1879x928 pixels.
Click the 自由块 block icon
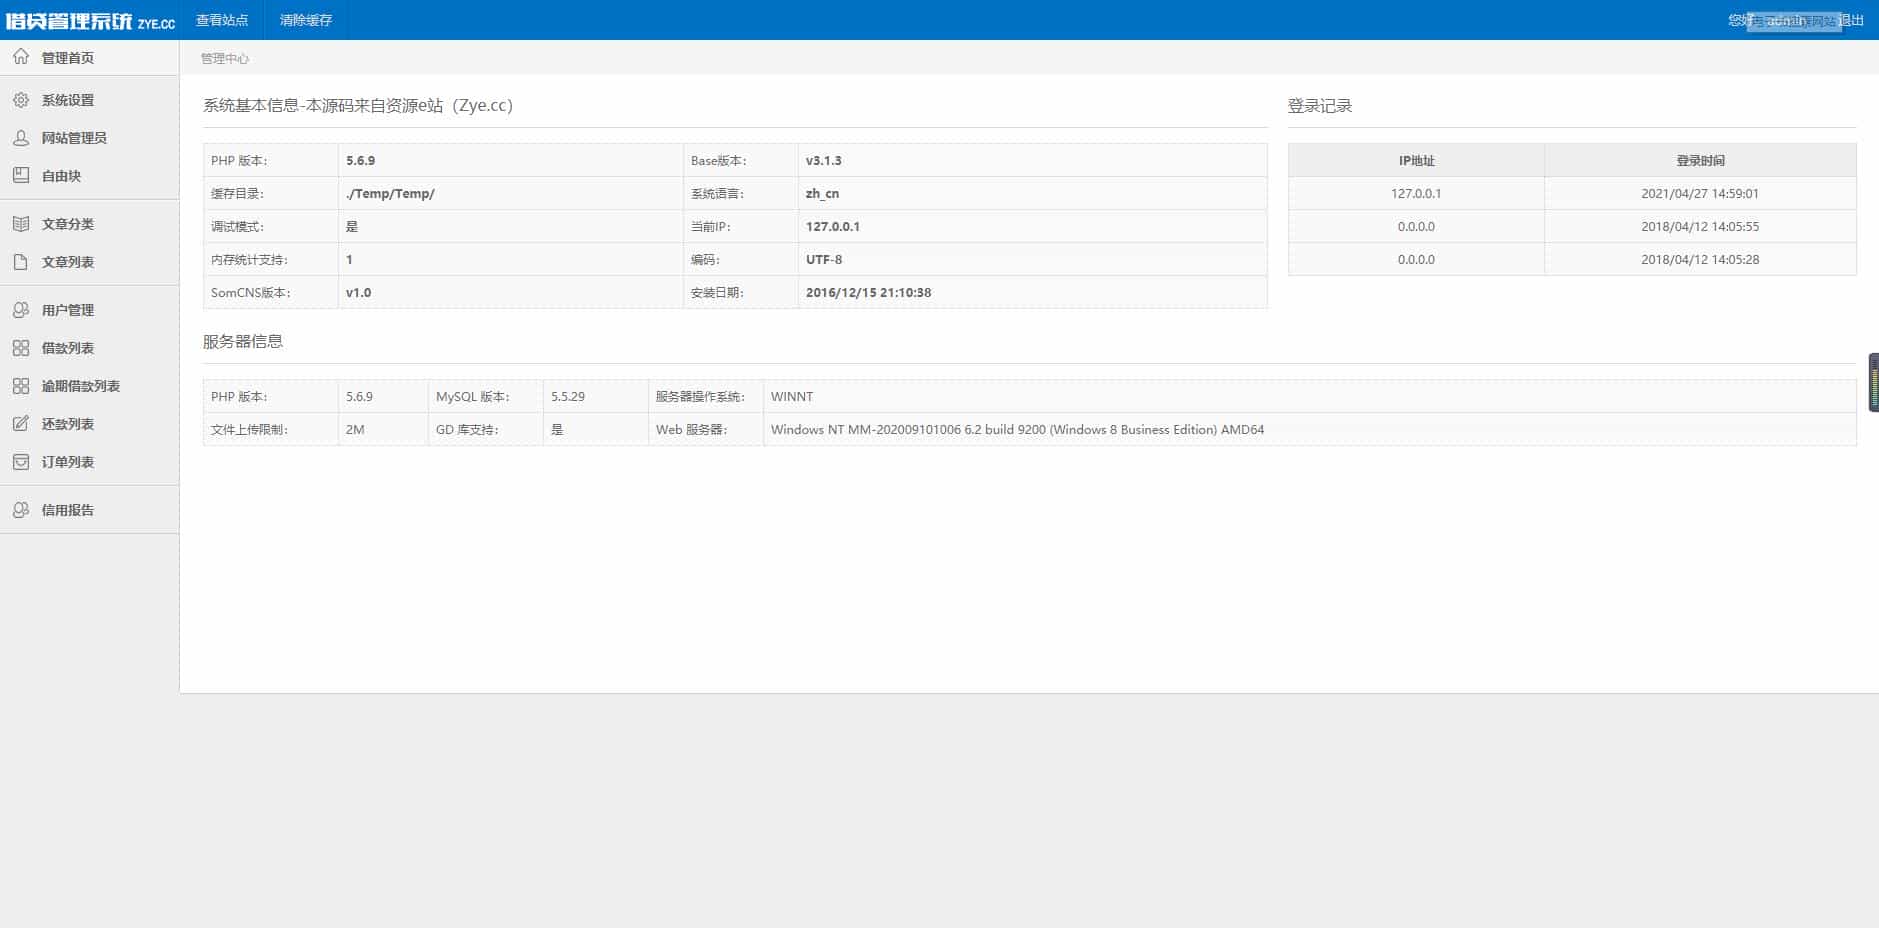(x=21, y=176)
